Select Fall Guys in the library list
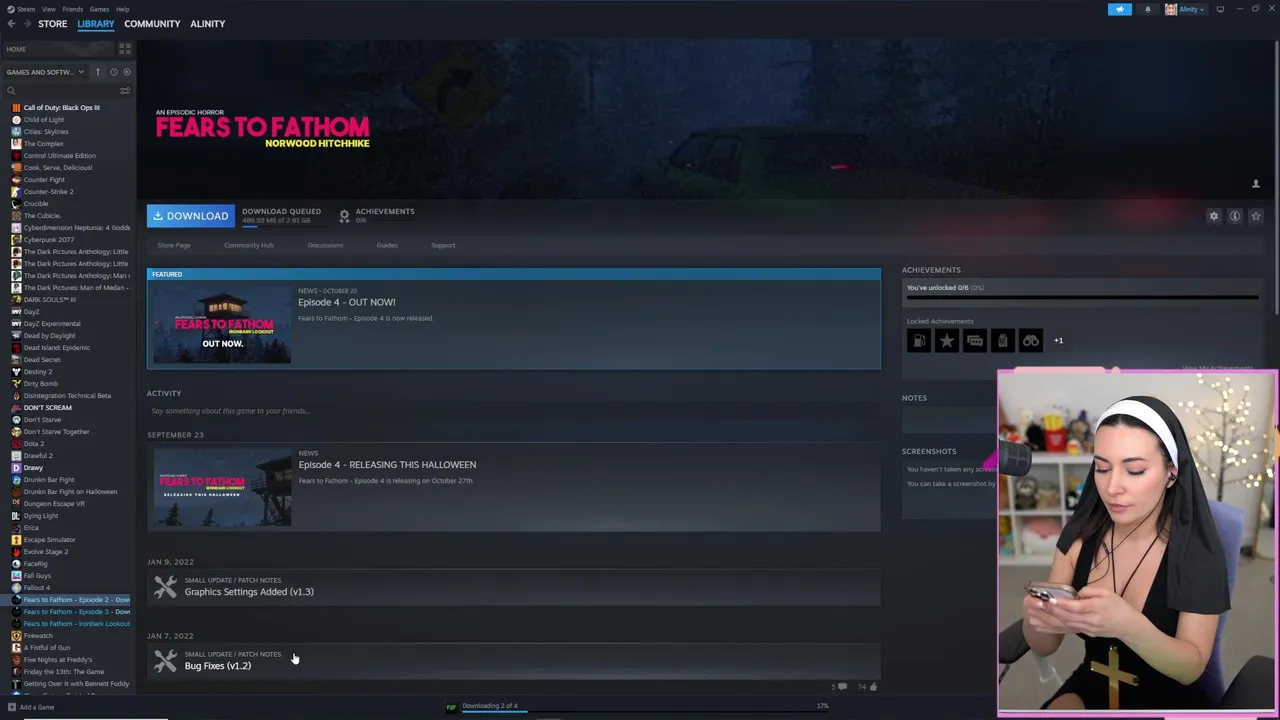This screenshot has height=720, width=1280. click(x=37, y=576)
